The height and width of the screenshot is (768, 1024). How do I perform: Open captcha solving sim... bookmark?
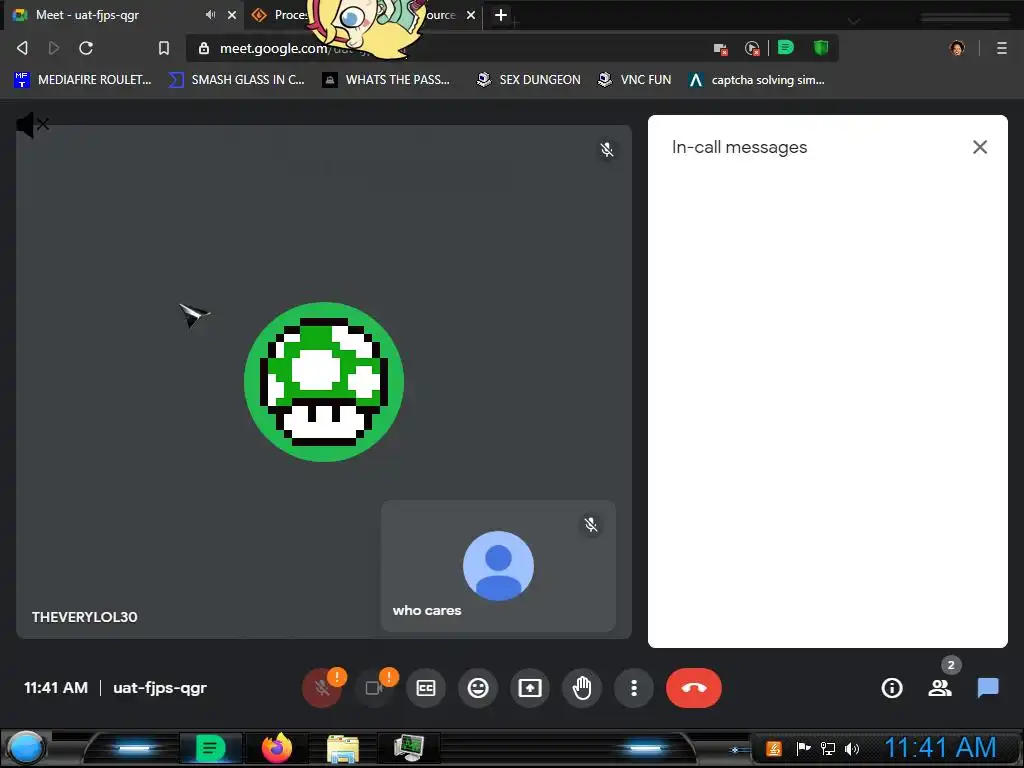tap(757, 80)
